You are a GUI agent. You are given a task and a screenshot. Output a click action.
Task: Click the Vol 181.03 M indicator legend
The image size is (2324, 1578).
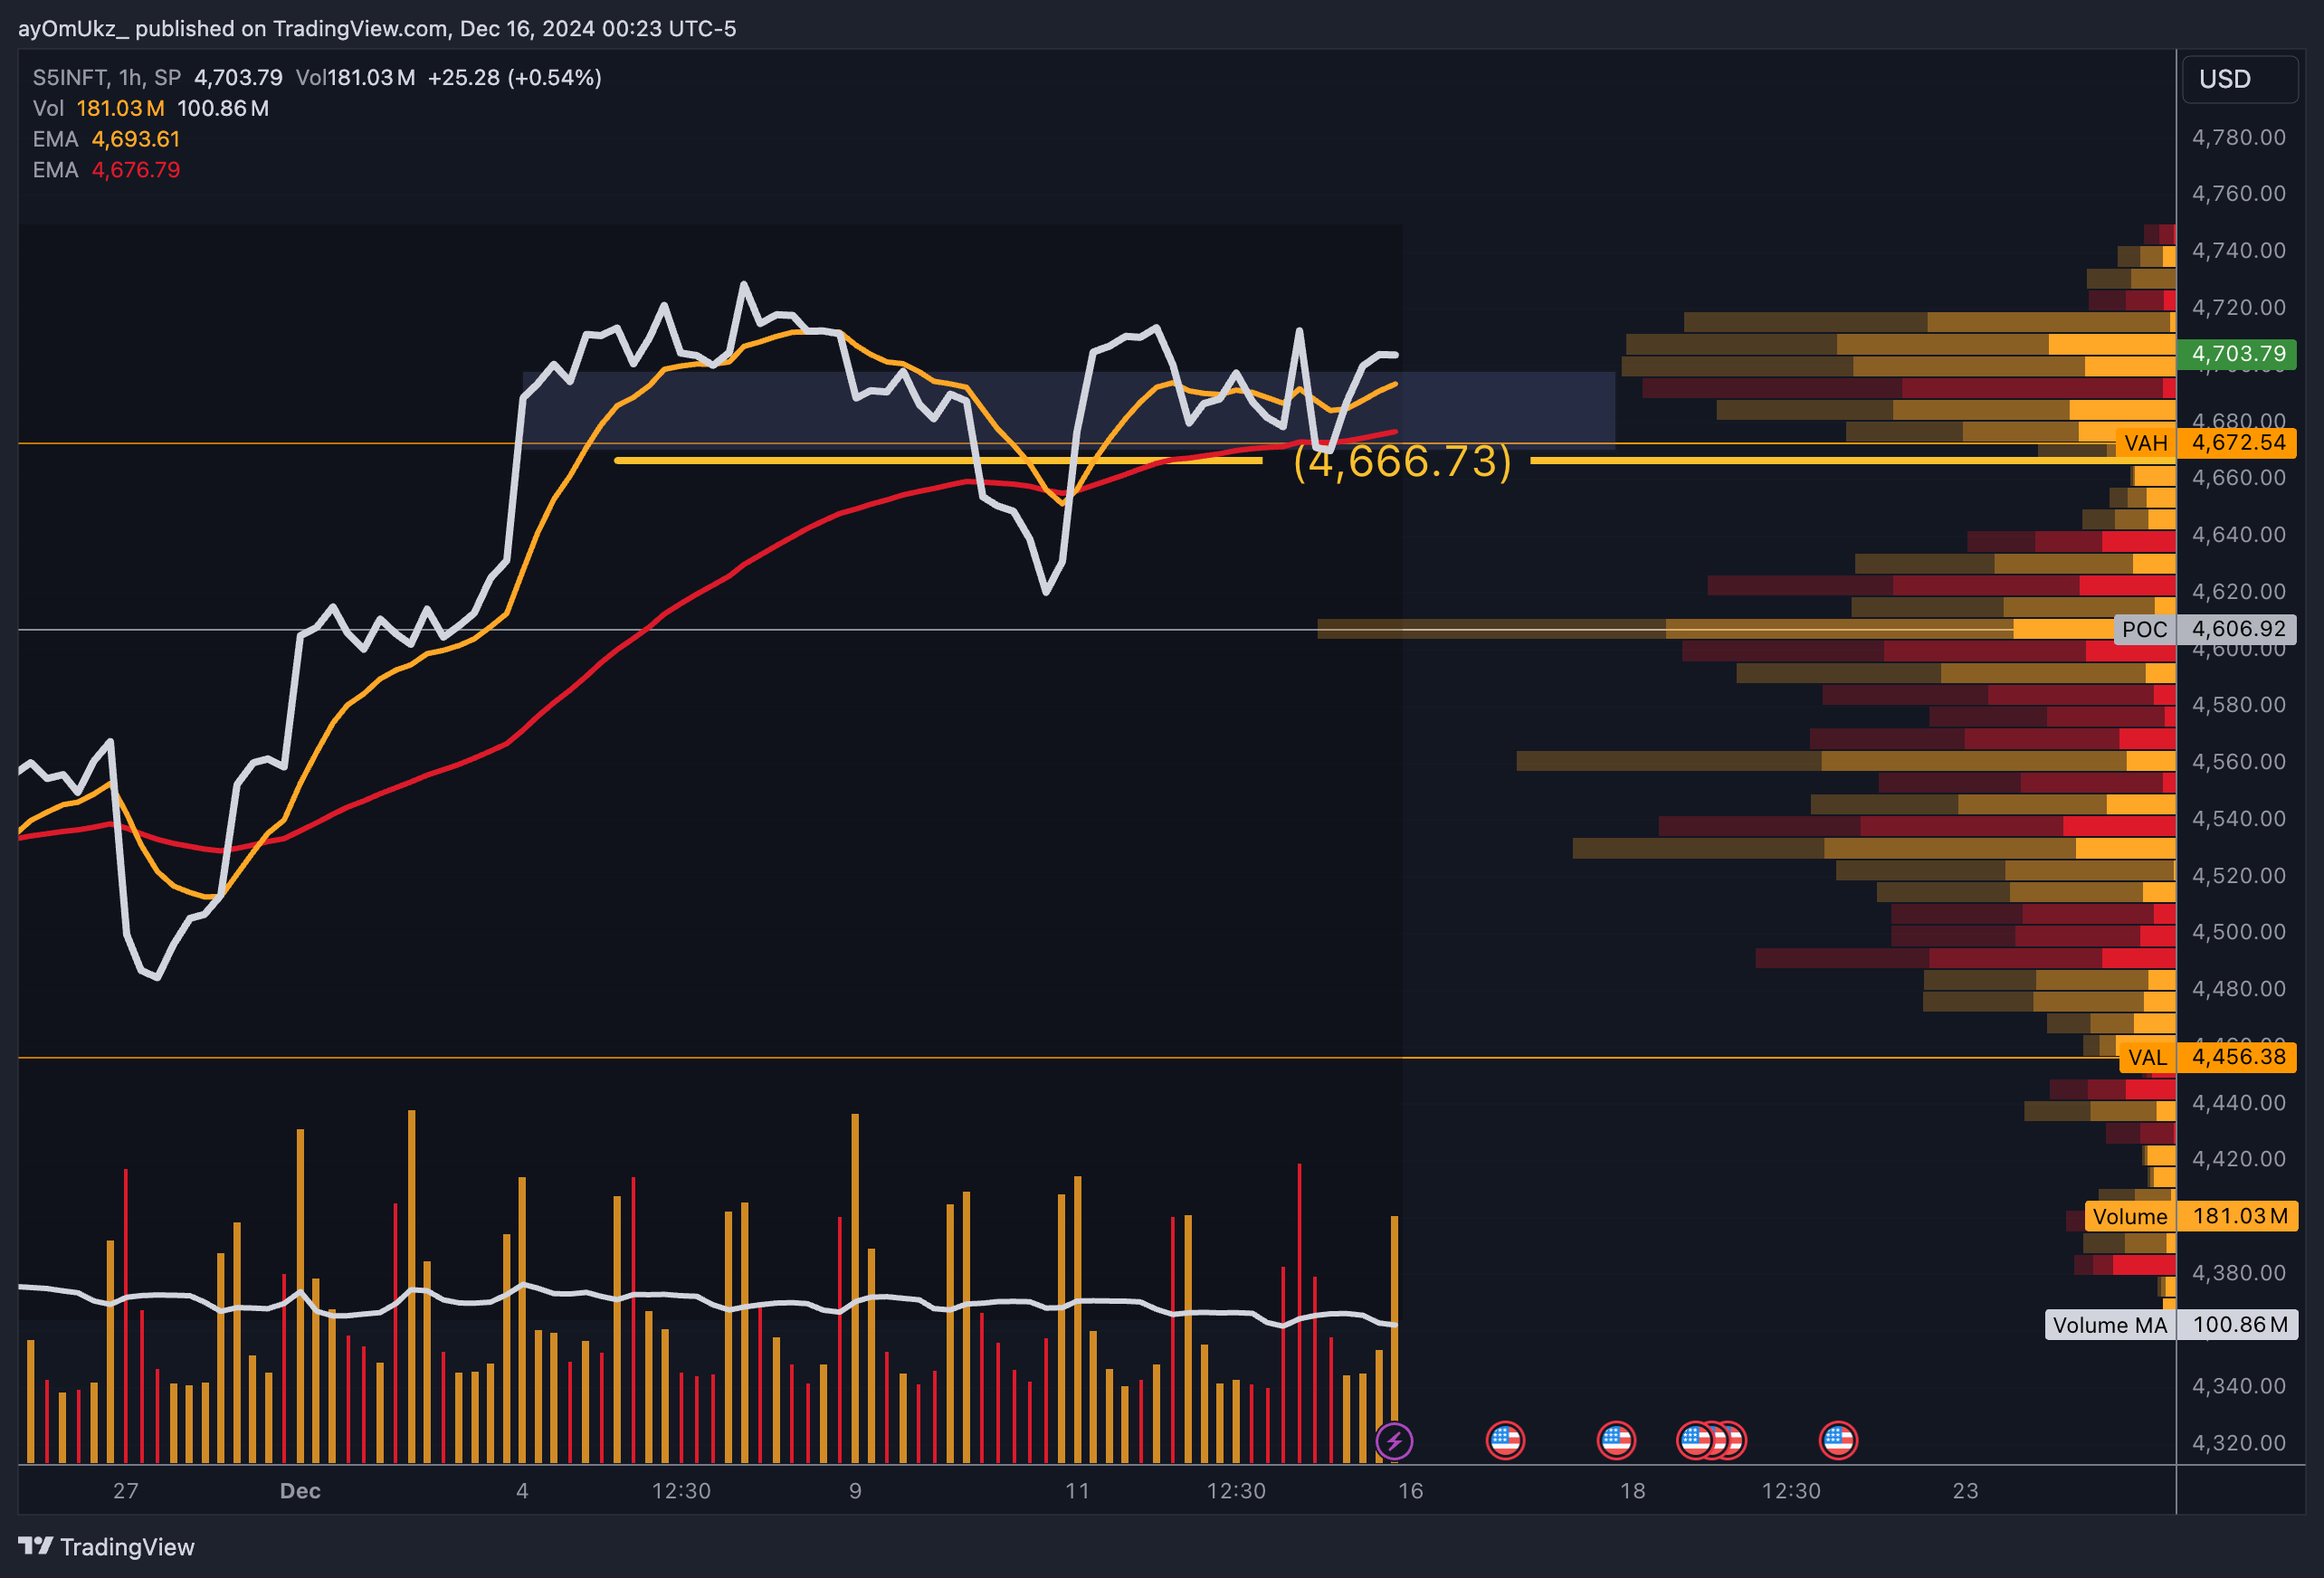coord(150,108)
